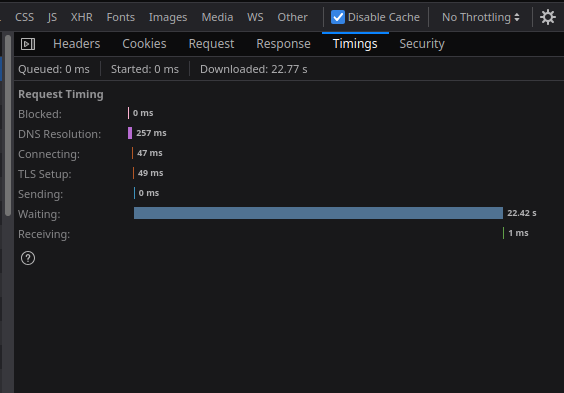Click the "Started: 0 ms" text
Viewport: 564px width, 393px height.
145,69
